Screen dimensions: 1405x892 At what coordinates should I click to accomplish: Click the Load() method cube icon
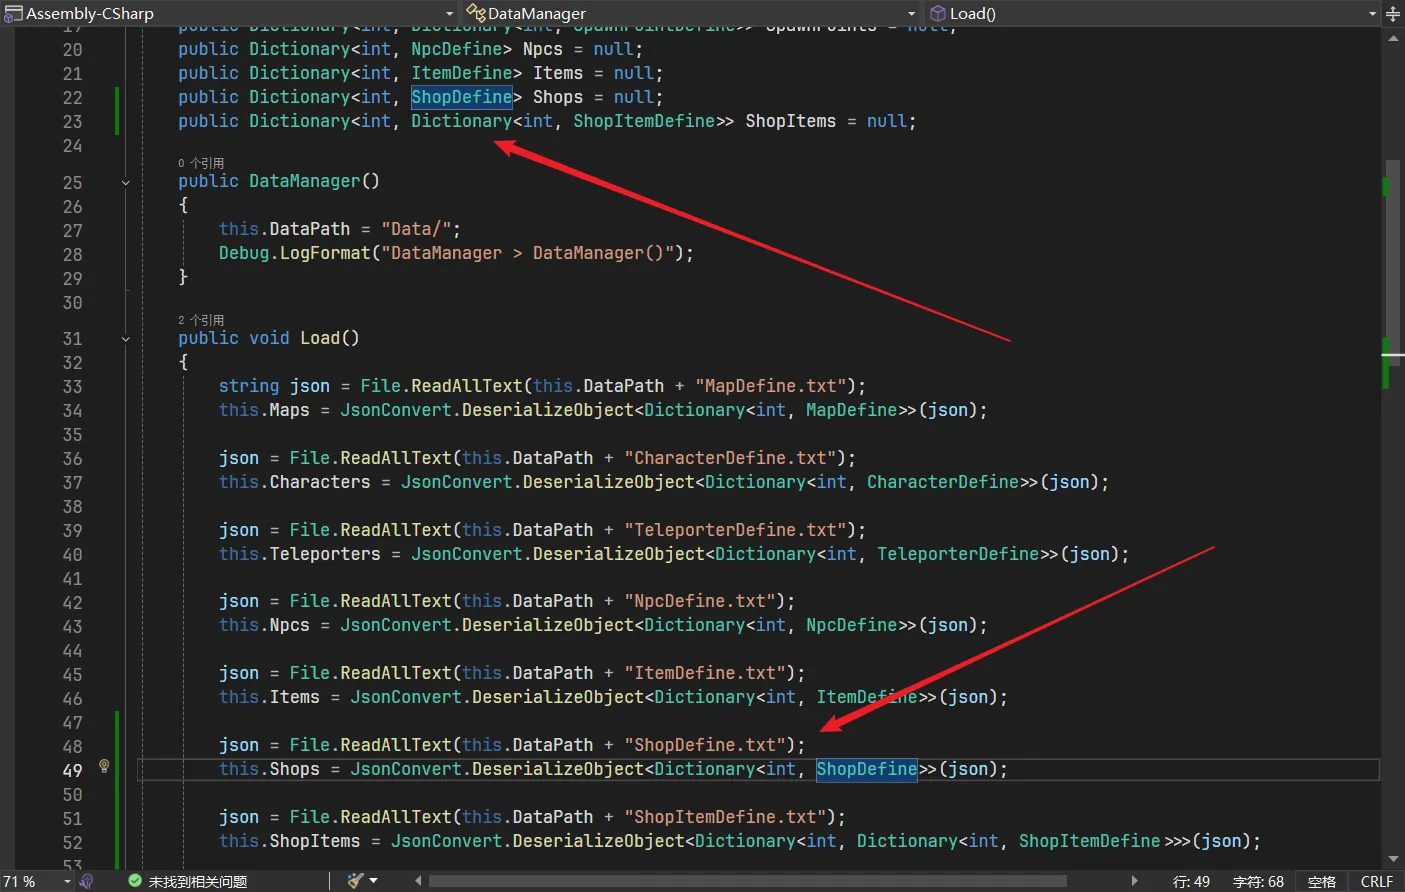pyautogui.click(x=938, y=13)
